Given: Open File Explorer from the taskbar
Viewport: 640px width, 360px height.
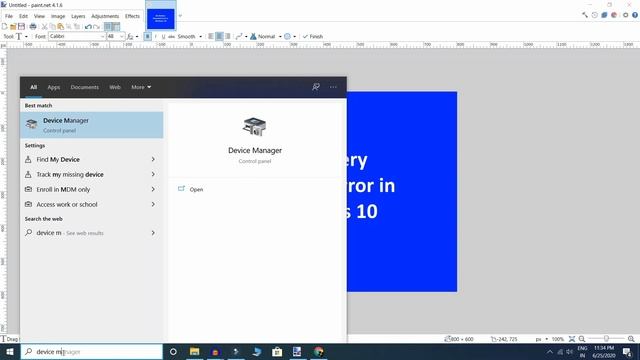Looking at the screenshot, I should (x=194, y=351).
